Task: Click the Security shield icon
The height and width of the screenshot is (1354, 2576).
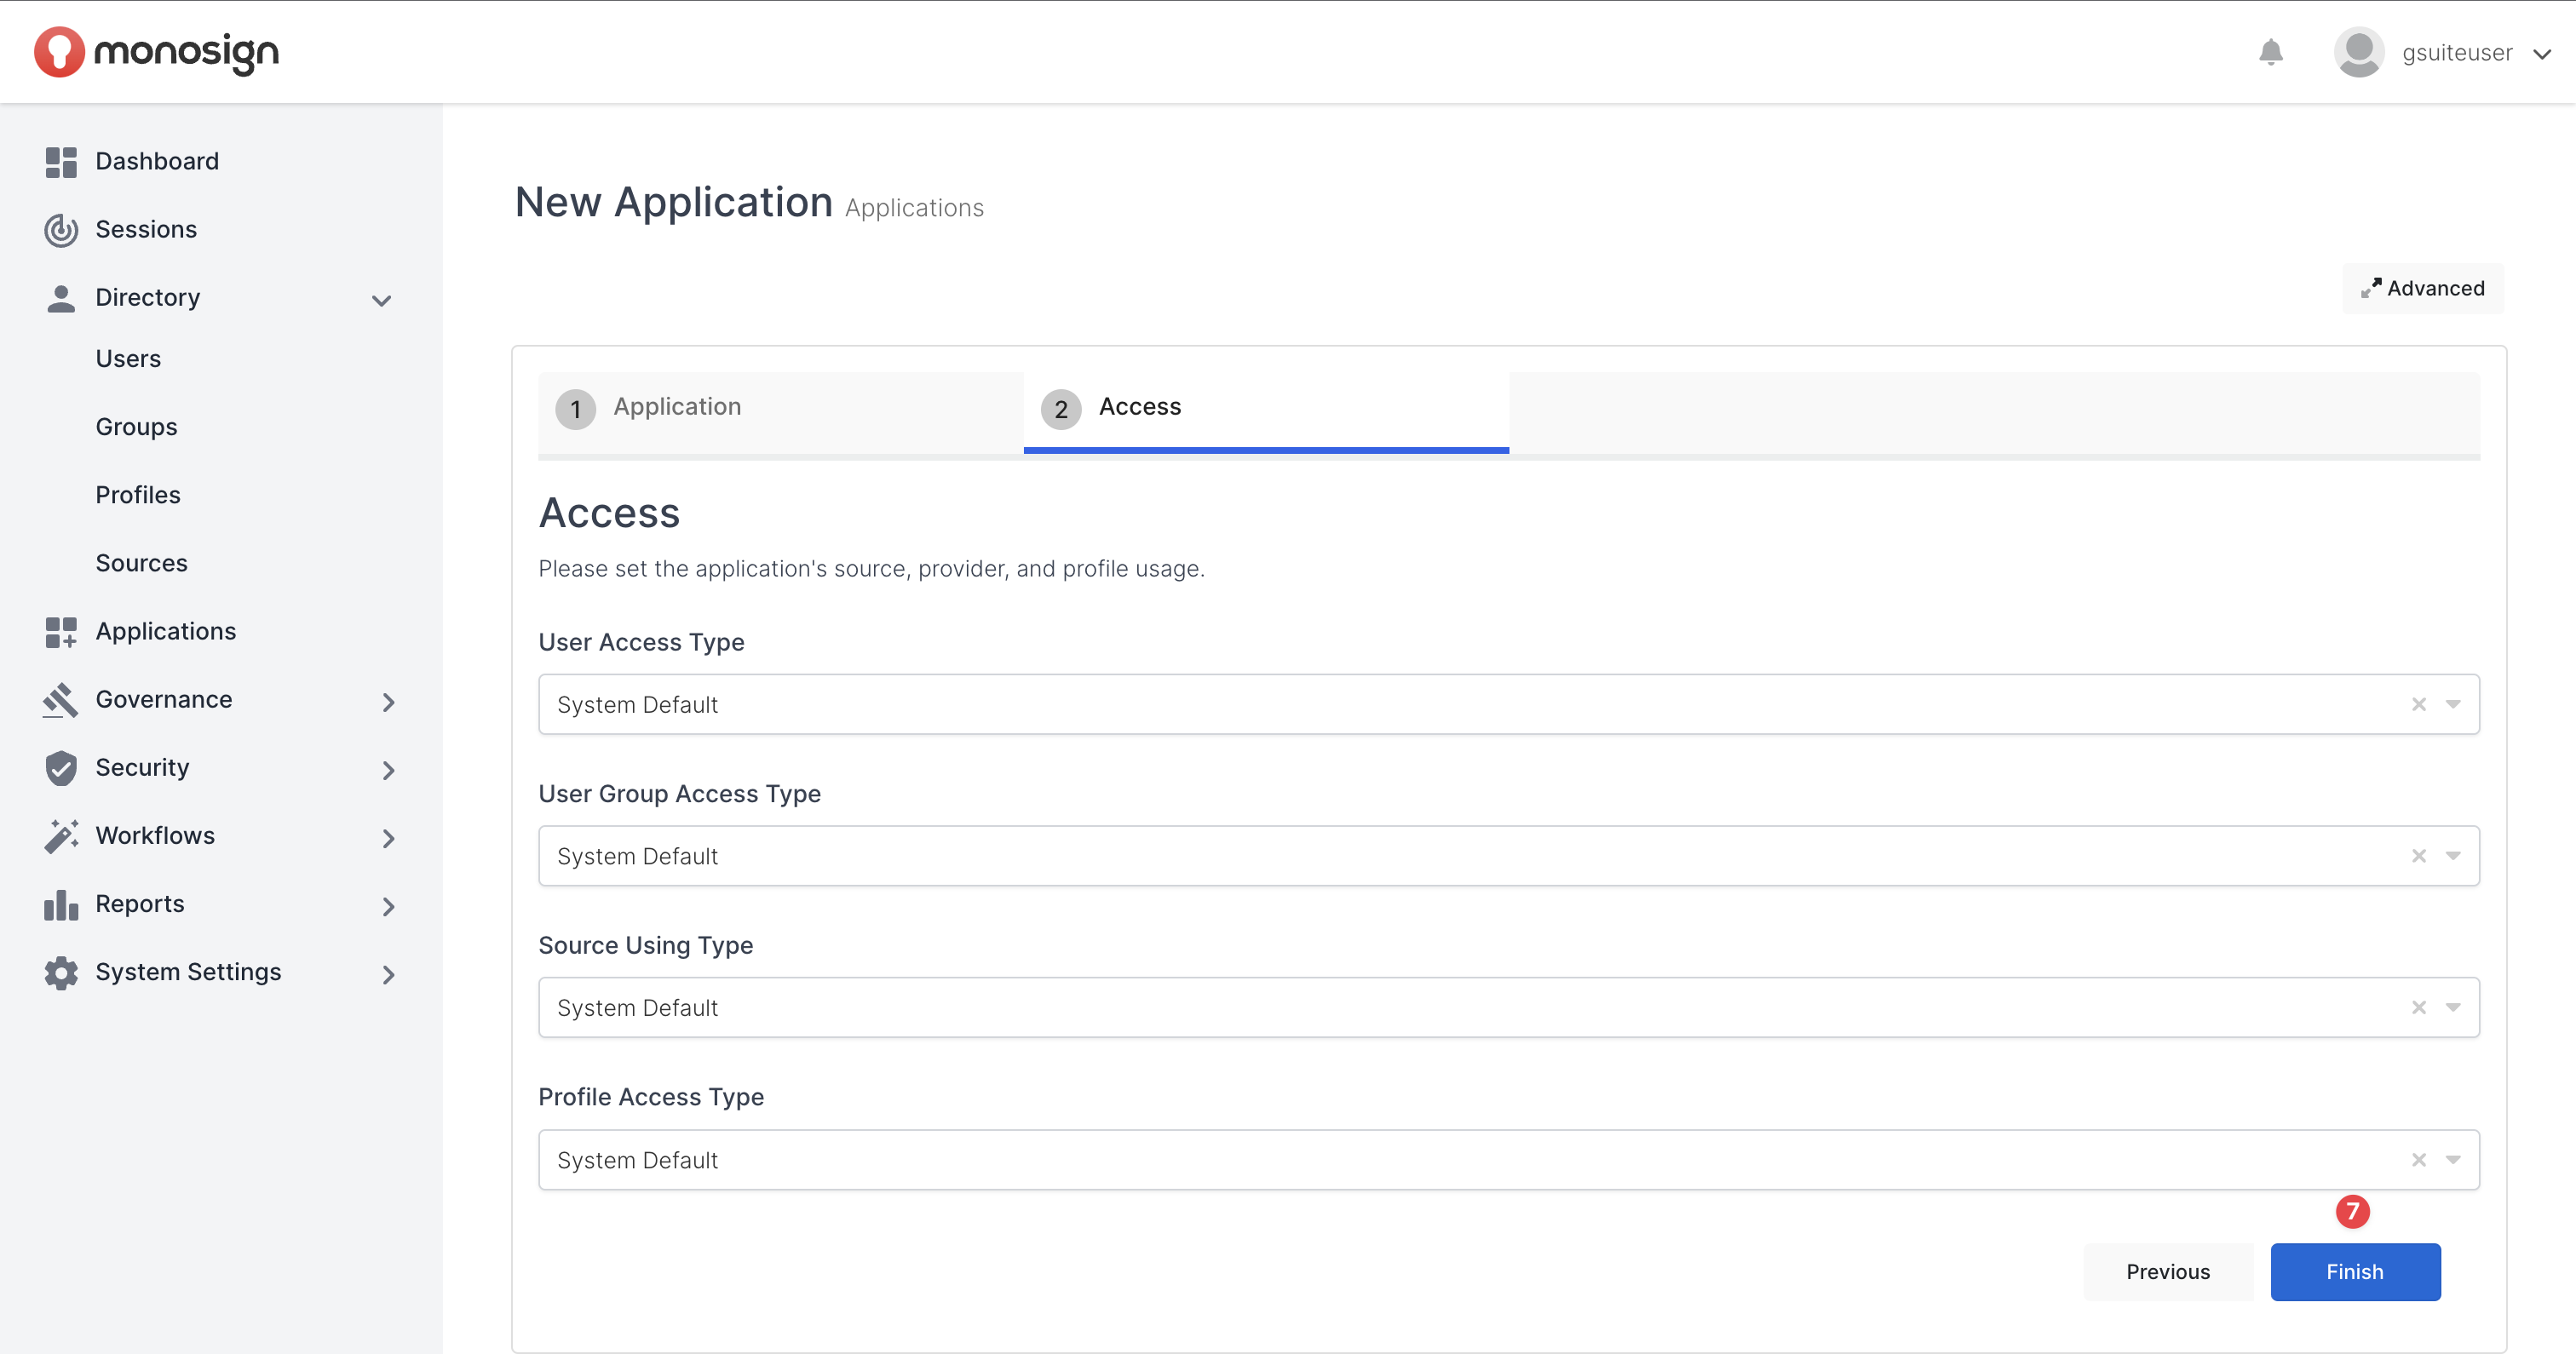Action: pos(61,768)
